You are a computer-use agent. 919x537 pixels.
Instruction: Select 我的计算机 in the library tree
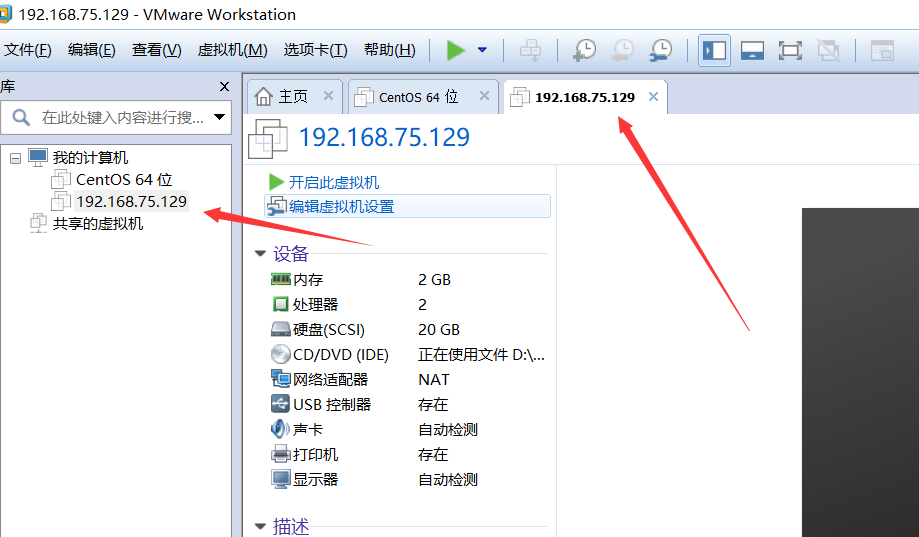[x=90, y=158]
